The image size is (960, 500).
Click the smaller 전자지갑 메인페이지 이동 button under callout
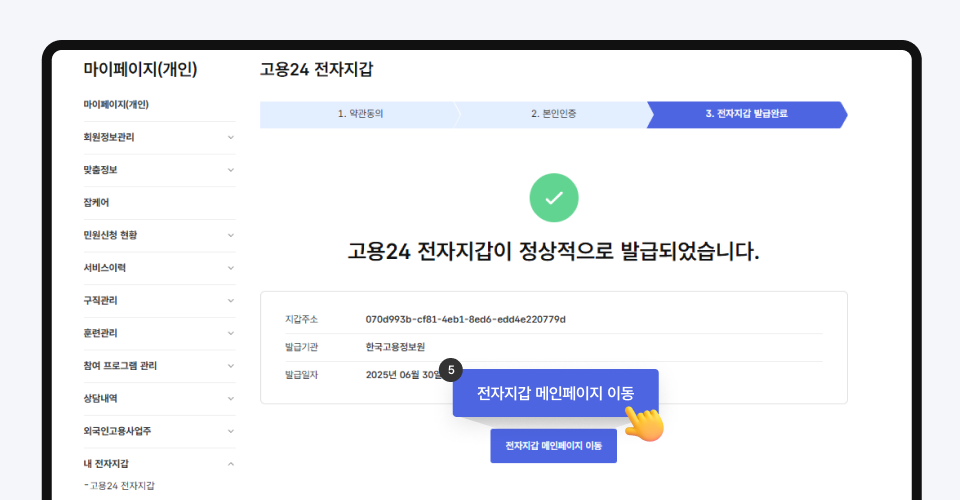tap(553, 446)
